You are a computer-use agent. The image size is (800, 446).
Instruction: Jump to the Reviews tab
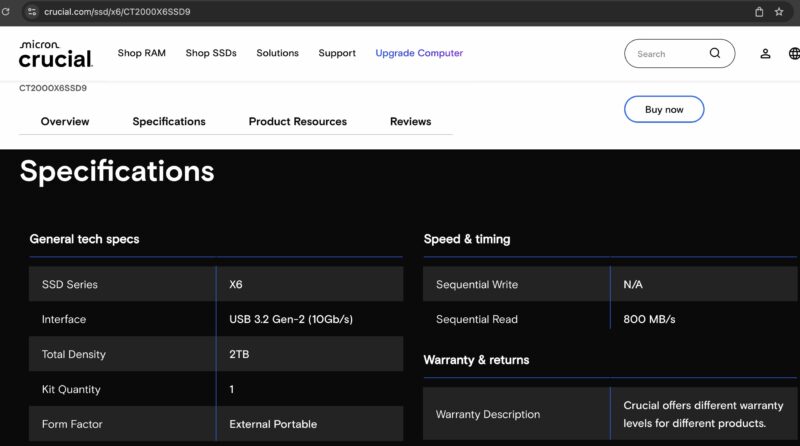tap(410, 122)
